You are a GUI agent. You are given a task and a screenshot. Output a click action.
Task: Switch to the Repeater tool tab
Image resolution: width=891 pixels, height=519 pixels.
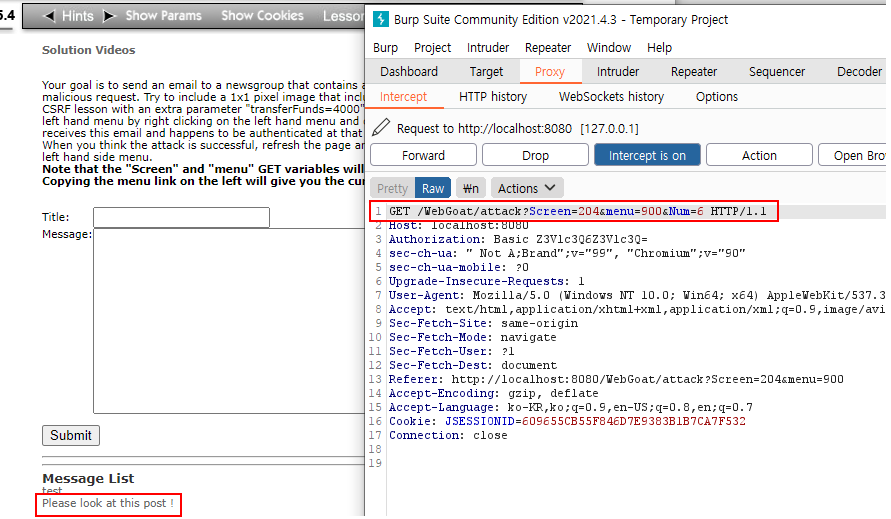tap(694, 72)
